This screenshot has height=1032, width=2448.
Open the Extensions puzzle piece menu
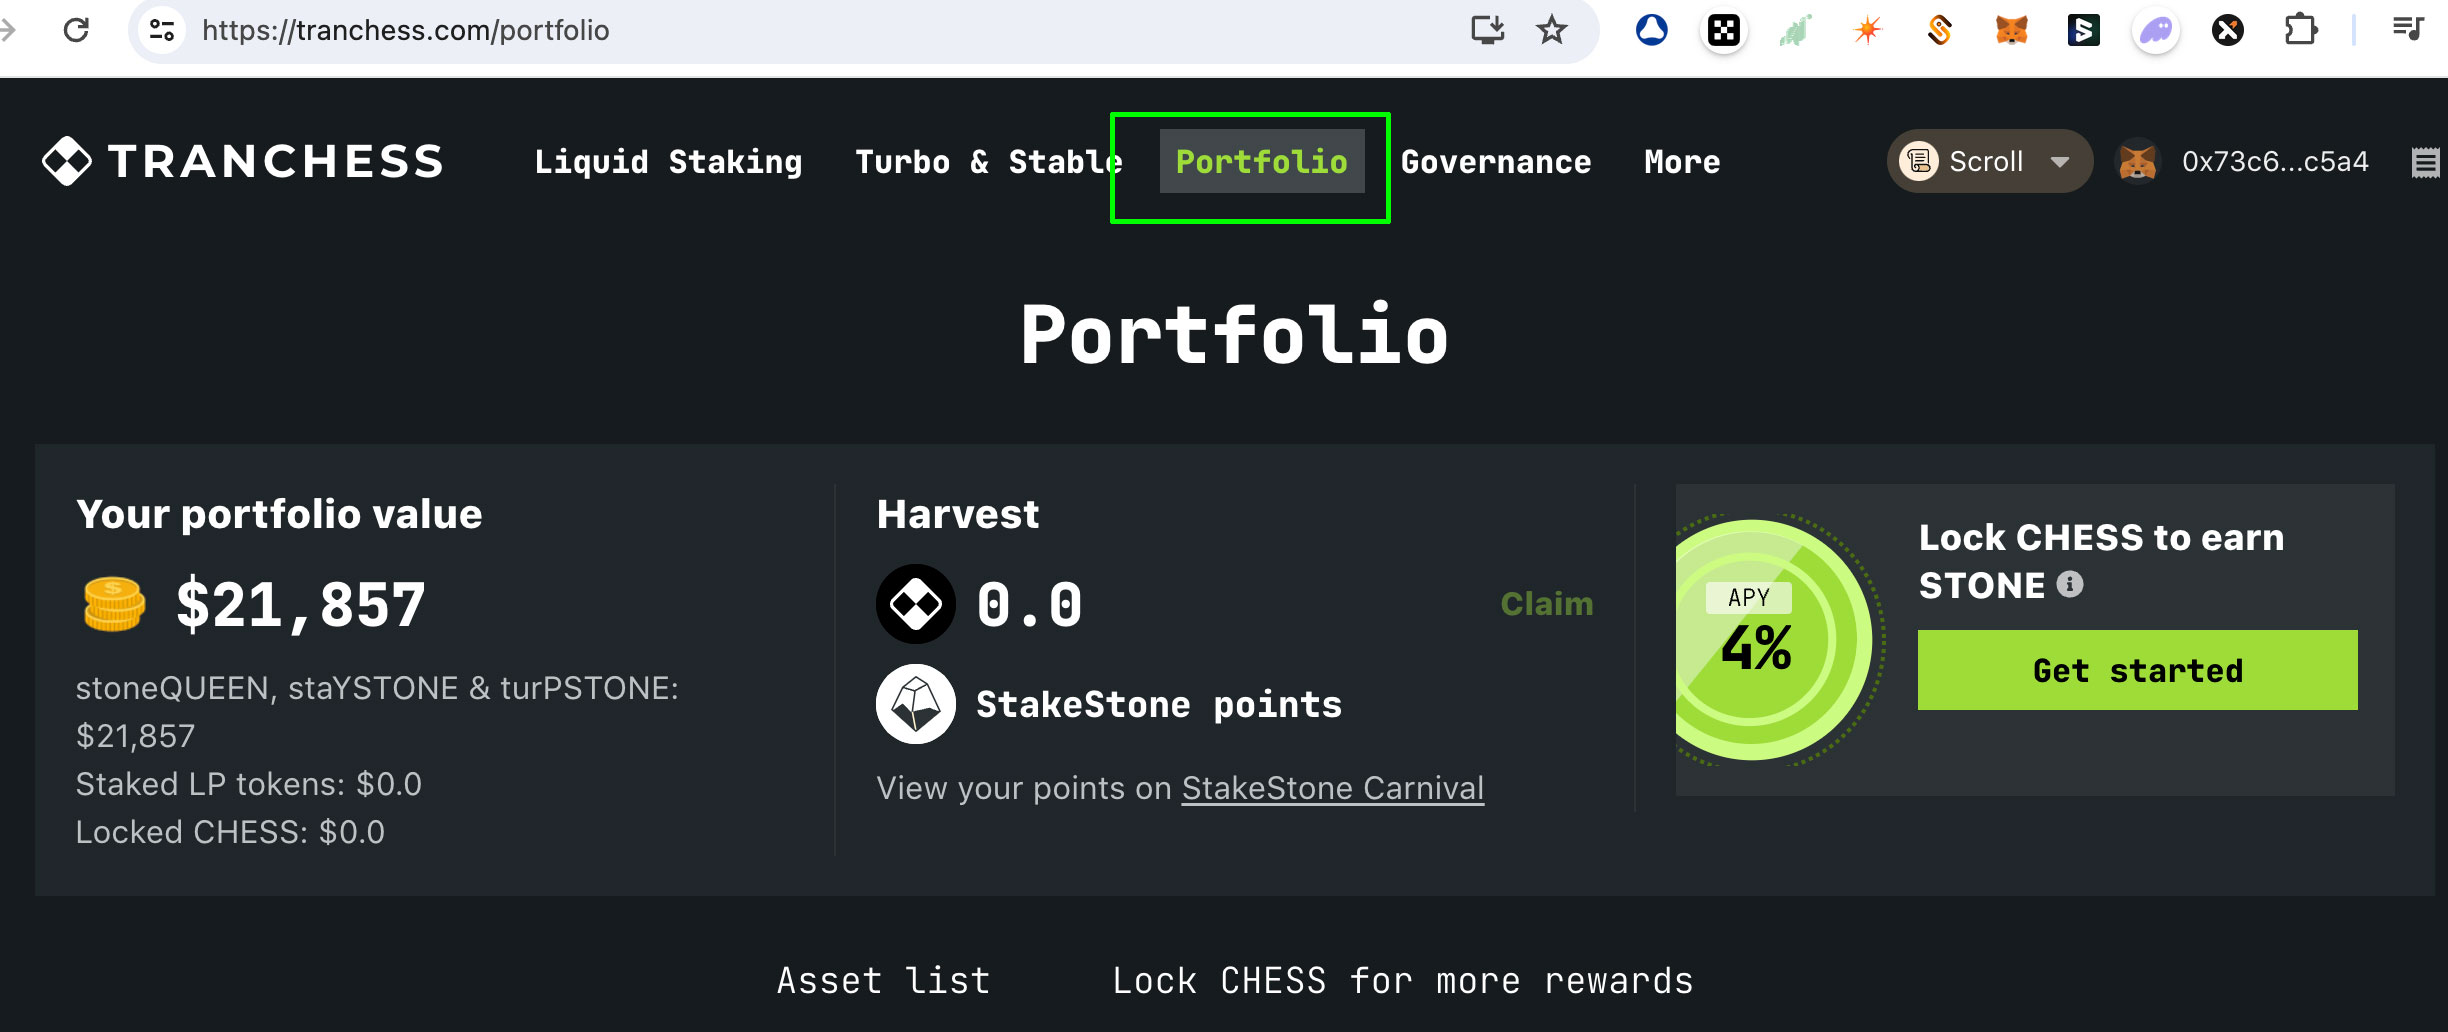coord(2301,30)
